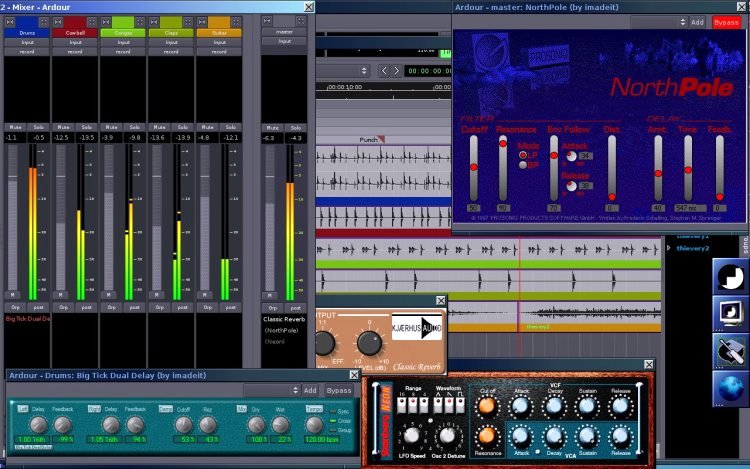Open the post meter-point selector on Cowbell channel
Screen dimensions: 750x469
87,307
